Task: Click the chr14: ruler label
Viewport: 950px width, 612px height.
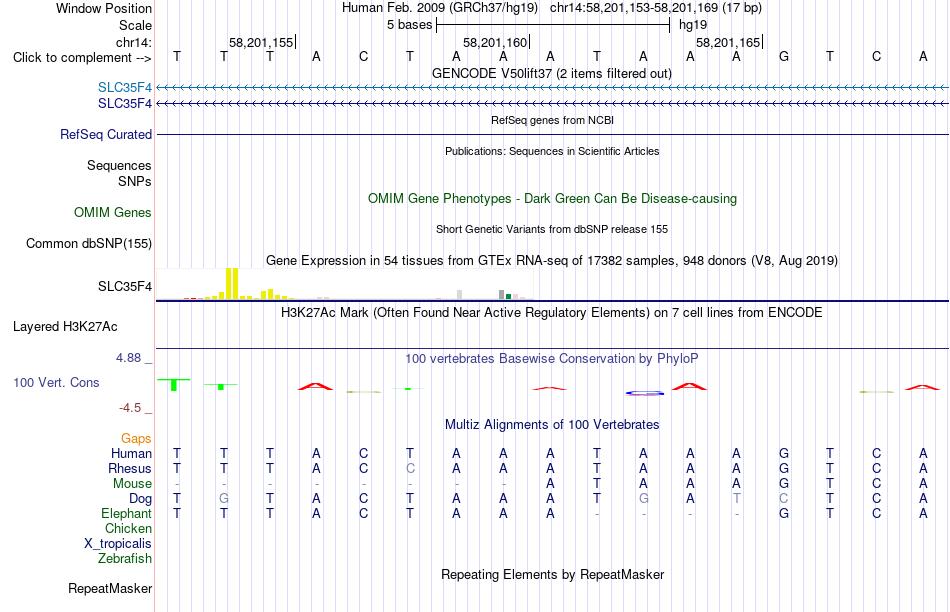Action: [x=134, y=42]
